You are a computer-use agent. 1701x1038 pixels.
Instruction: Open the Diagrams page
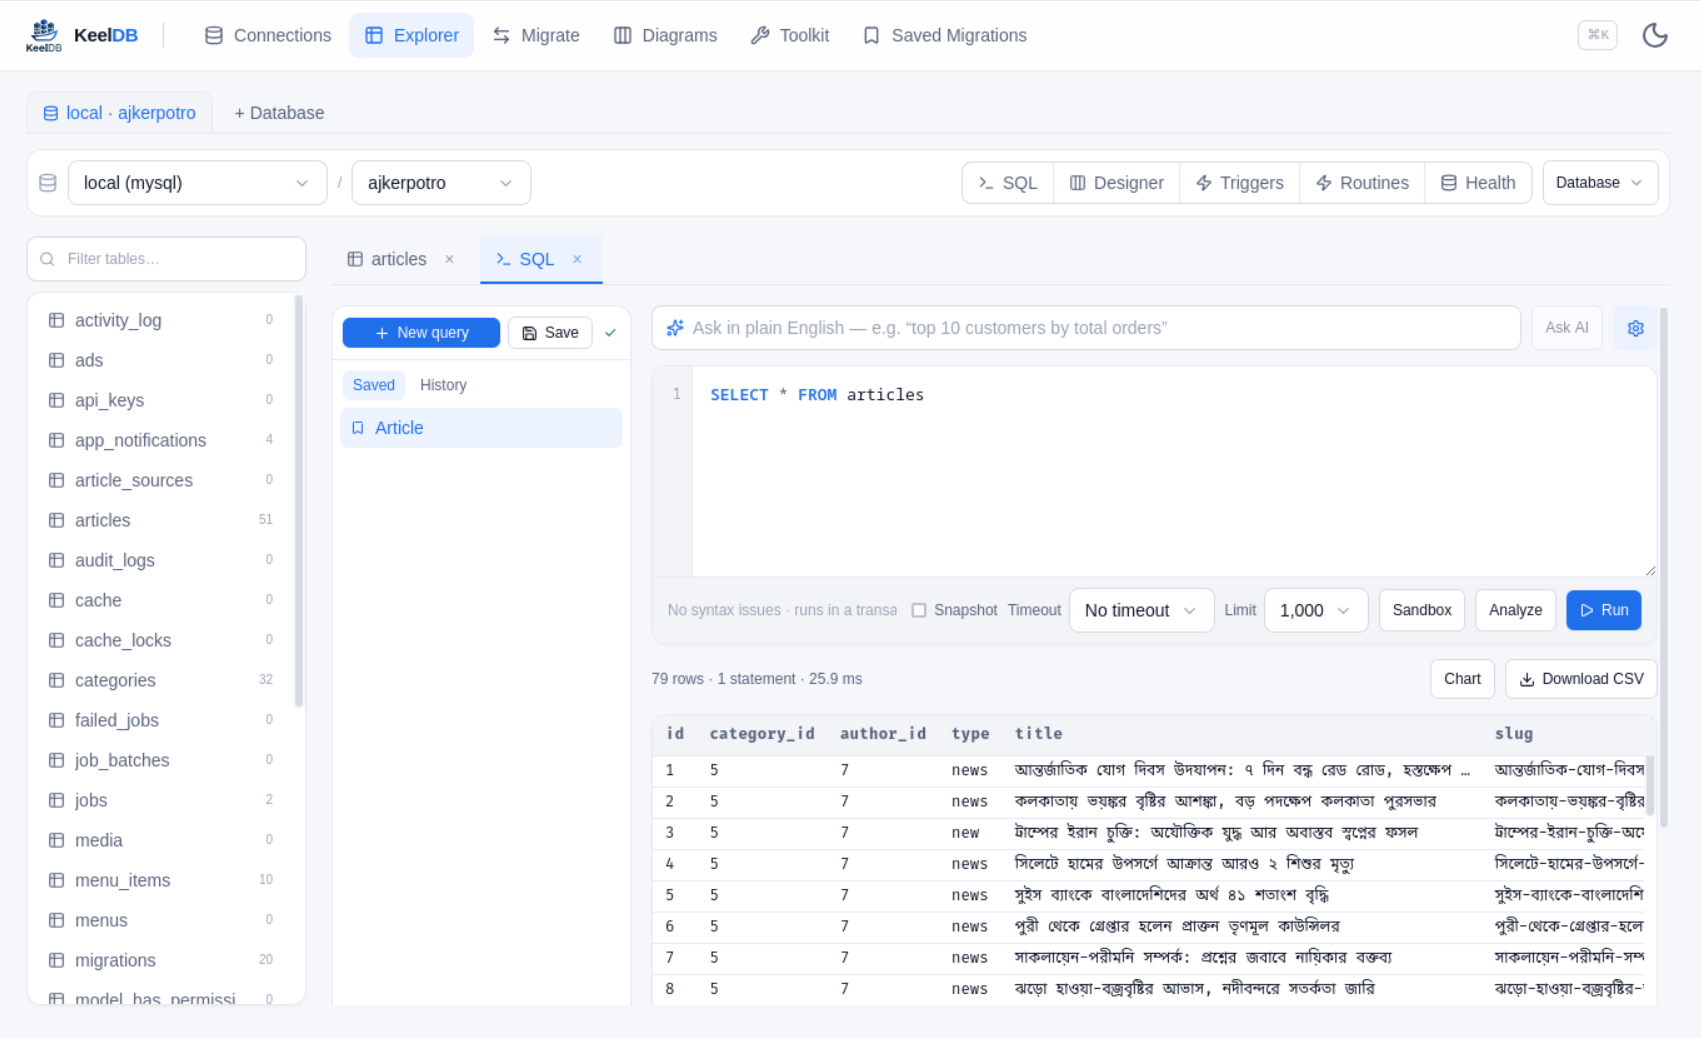[665, 35]
